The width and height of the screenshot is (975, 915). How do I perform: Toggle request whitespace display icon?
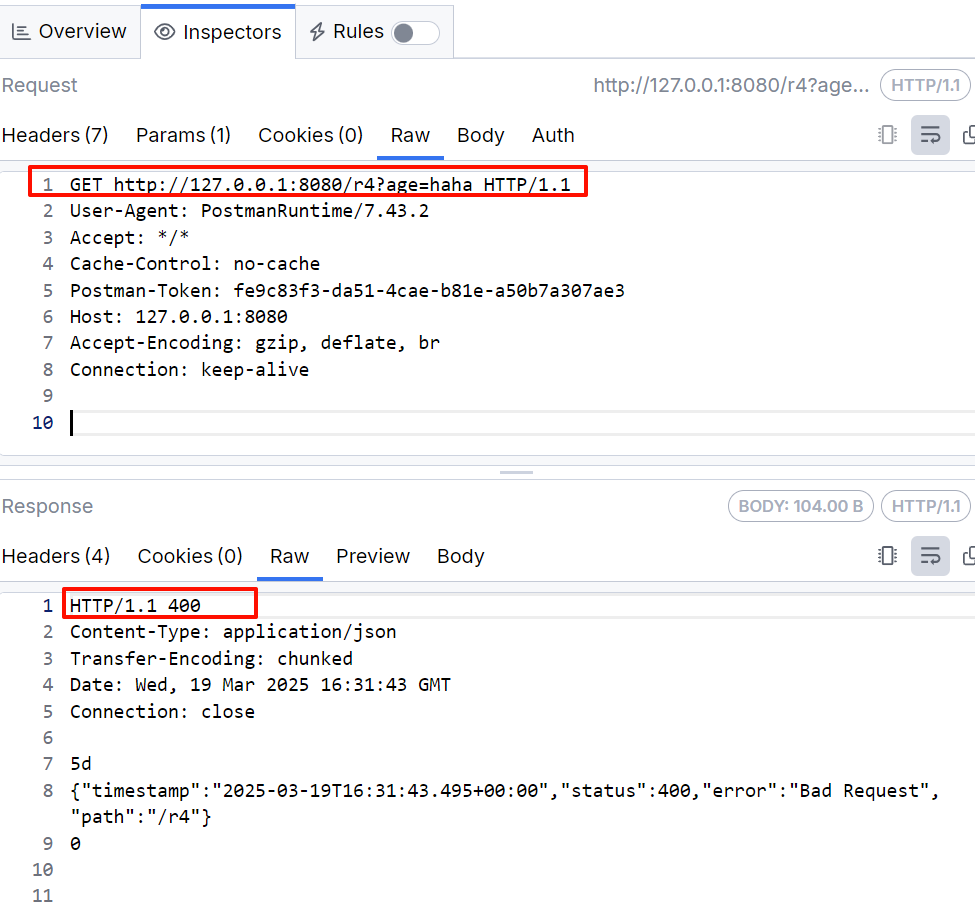tap(887, 135)
